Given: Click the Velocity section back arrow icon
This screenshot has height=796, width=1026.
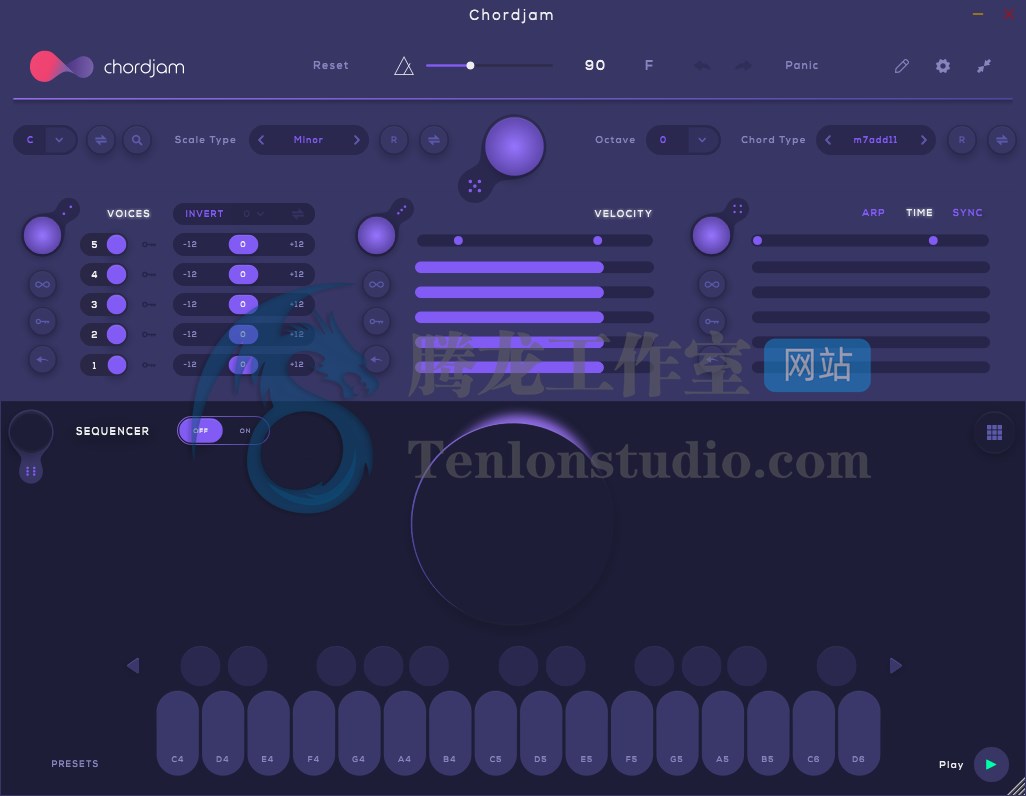Looking at the screenshot, I should 376,359.
